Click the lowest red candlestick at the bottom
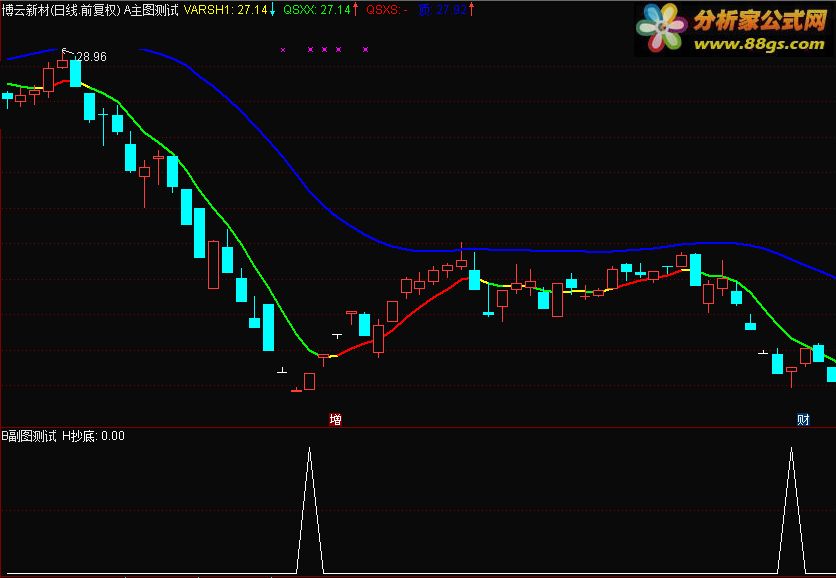Image resolution: width=836 pixels, height=578 pixels. pos(296,391)
